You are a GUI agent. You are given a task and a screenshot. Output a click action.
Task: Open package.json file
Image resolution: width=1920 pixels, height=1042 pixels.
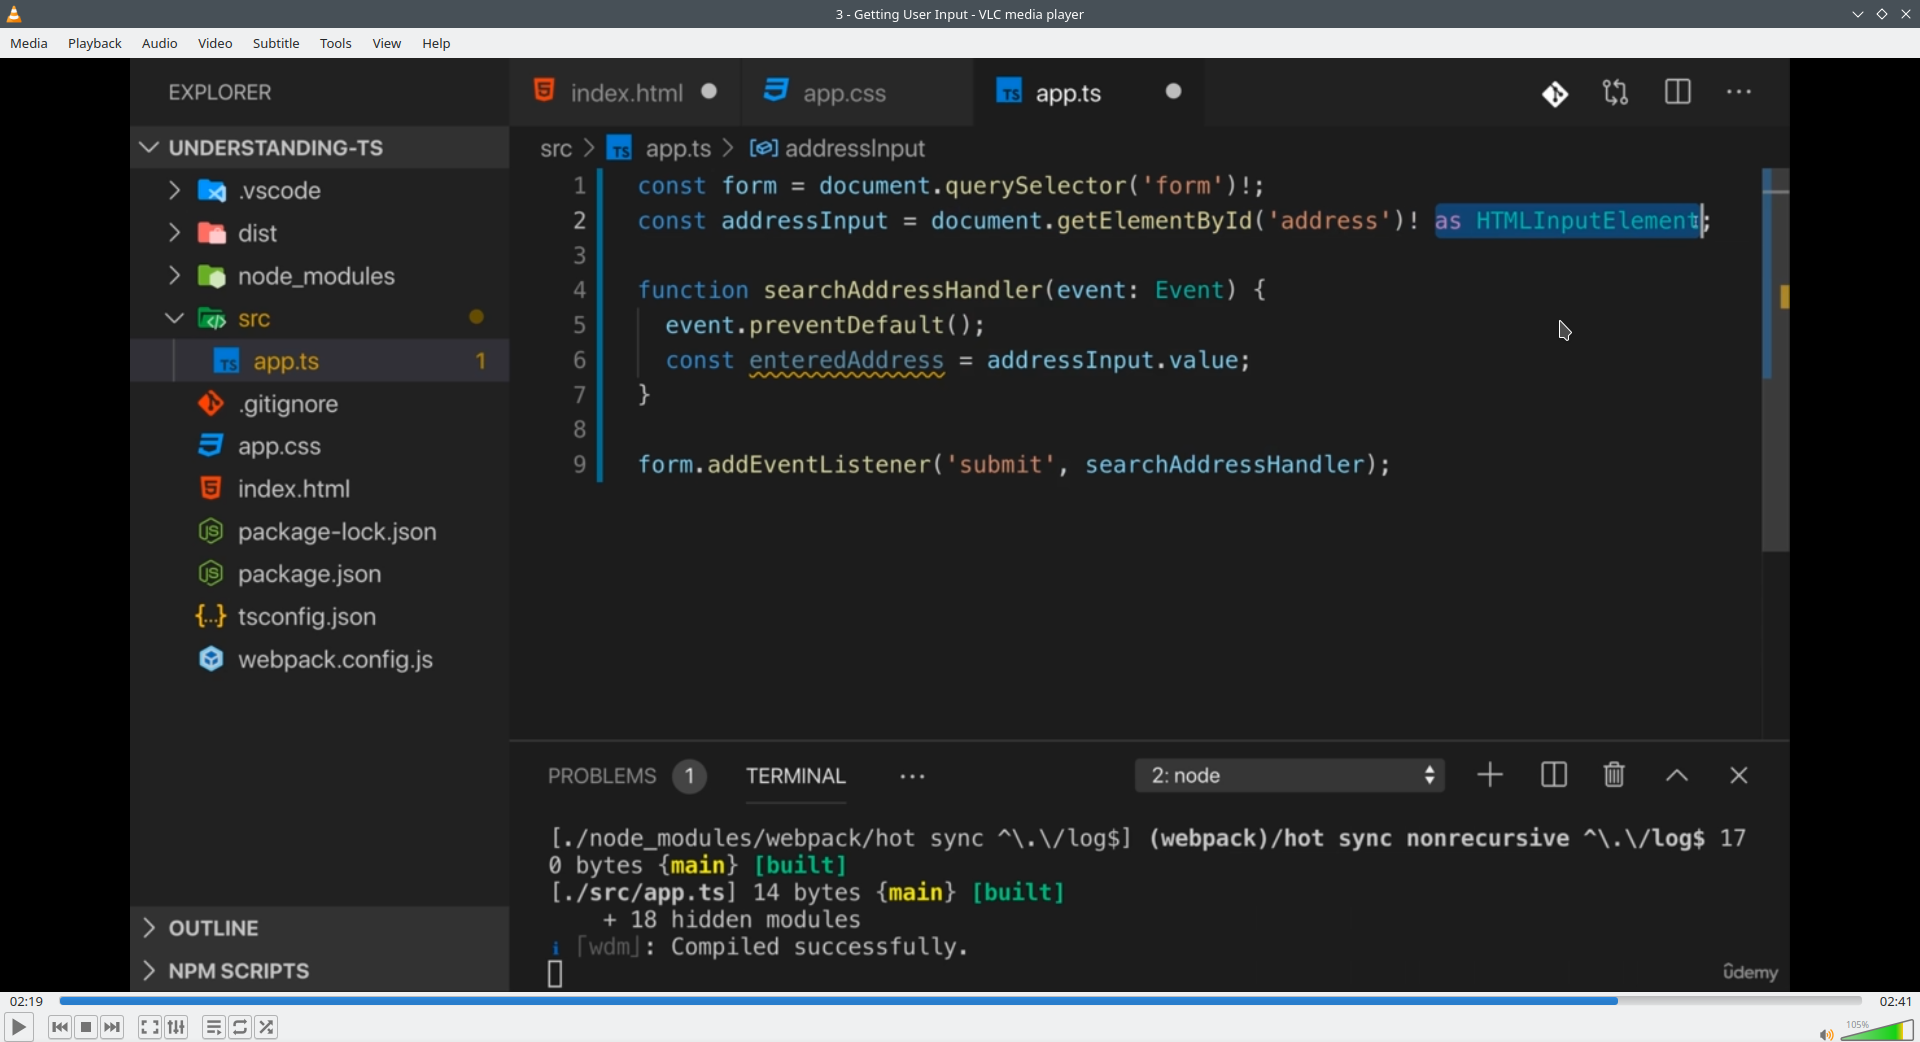[x=320, y=574]
